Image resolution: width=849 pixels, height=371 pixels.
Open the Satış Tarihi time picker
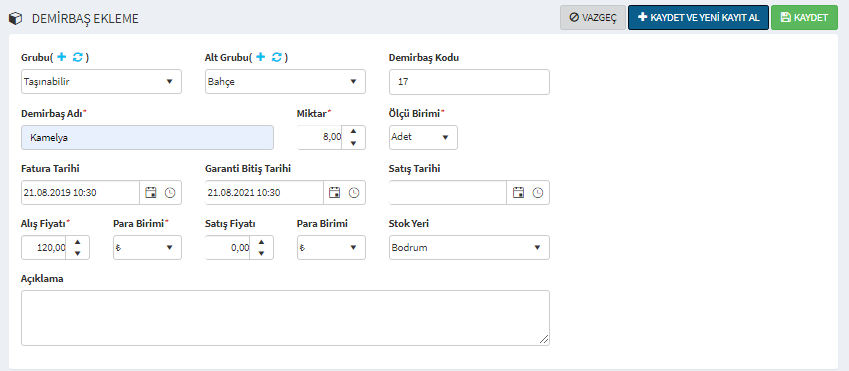pyautogui.click(x=538, y=192)
